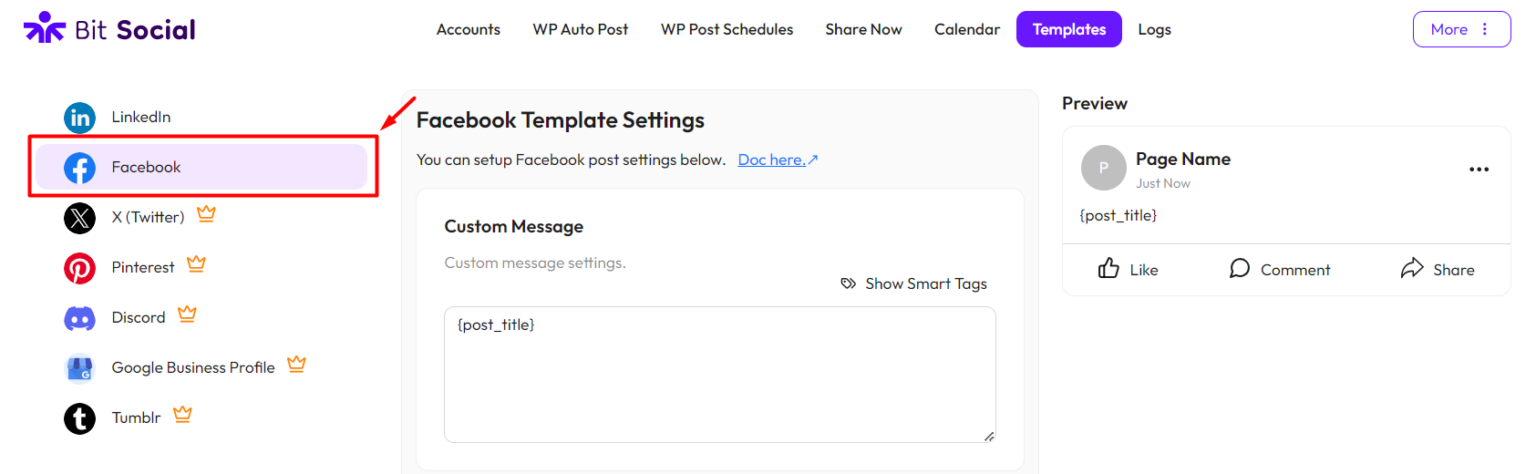
Task: Open the three-dot preview post menu
Action: point(1479,170)
